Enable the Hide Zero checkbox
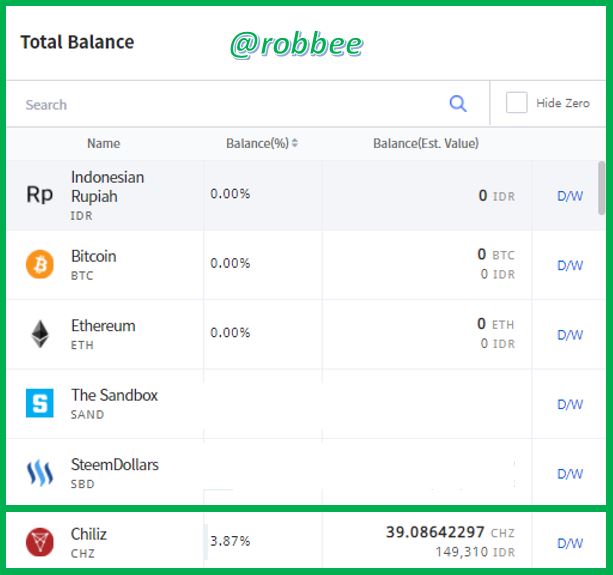The height and width of the screenshot is (575, 613). pos(516,103)
